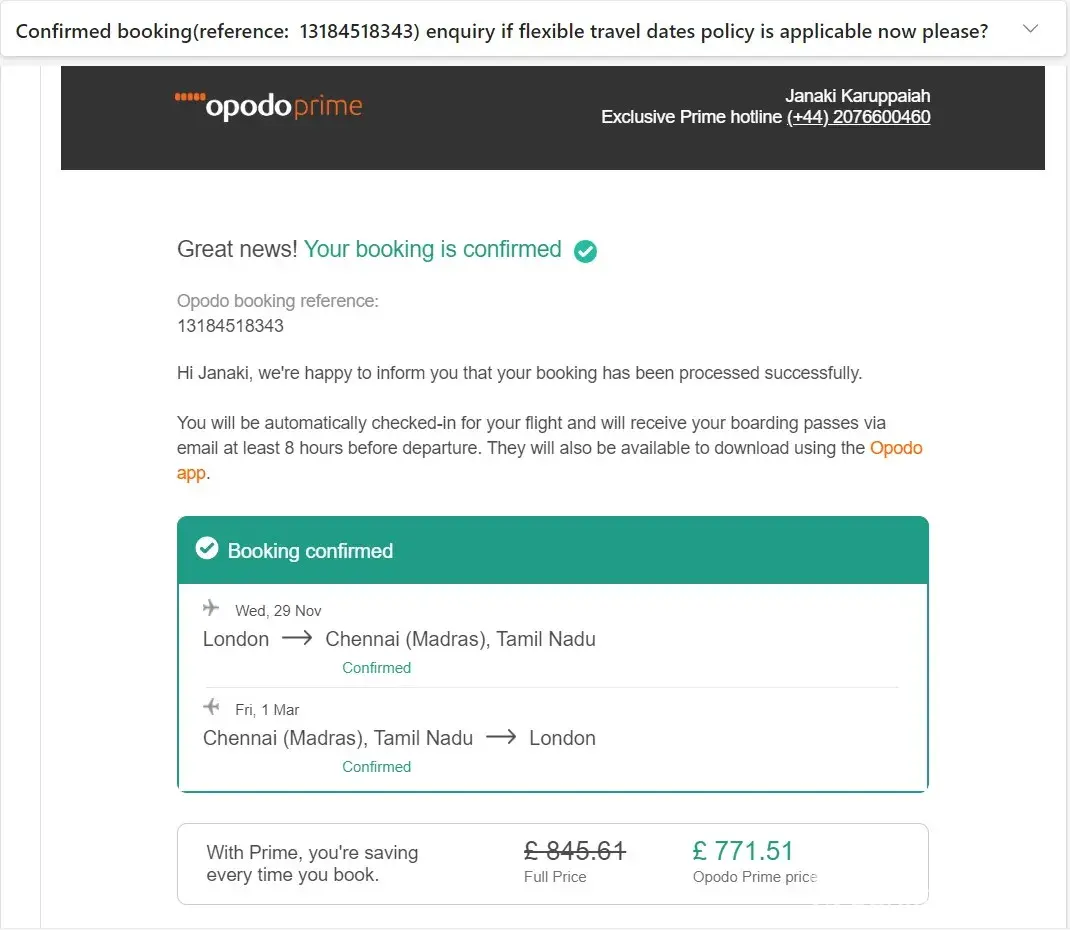Click arrow between Chennai and London return
1070x930 pixels.
click(501, 738)
